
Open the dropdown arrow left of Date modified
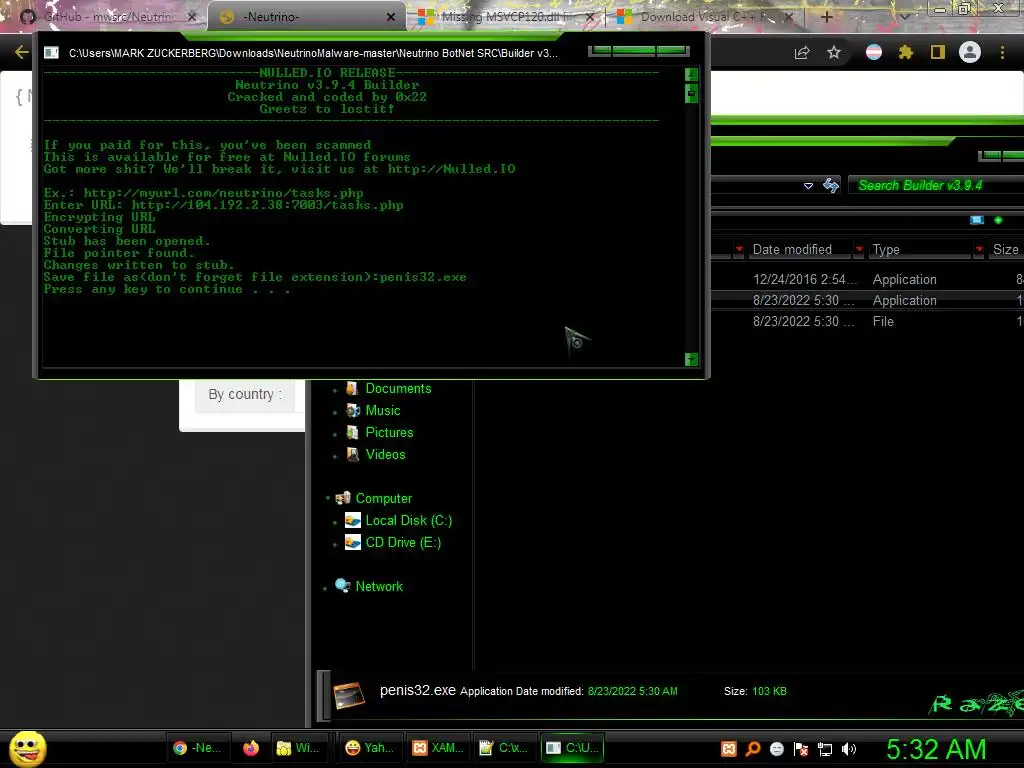[x=739, y=249]
